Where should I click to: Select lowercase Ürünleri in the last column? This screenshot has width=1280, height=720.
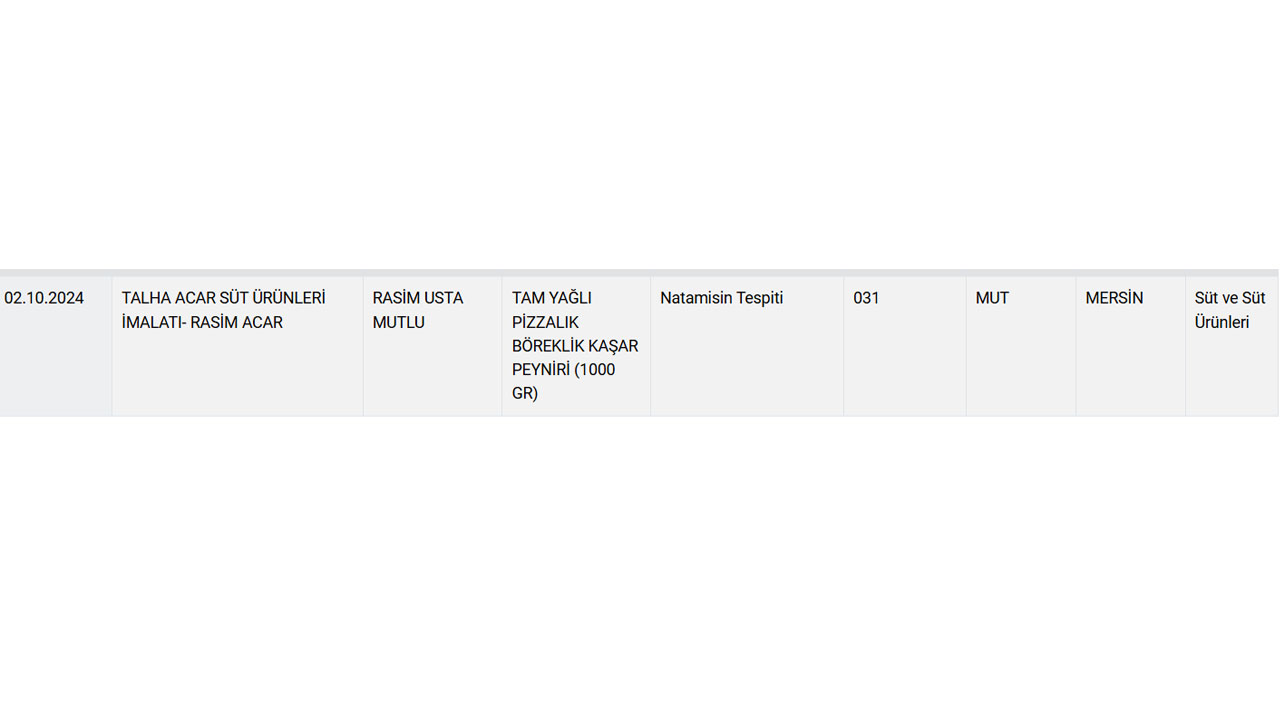(1222, 322)
